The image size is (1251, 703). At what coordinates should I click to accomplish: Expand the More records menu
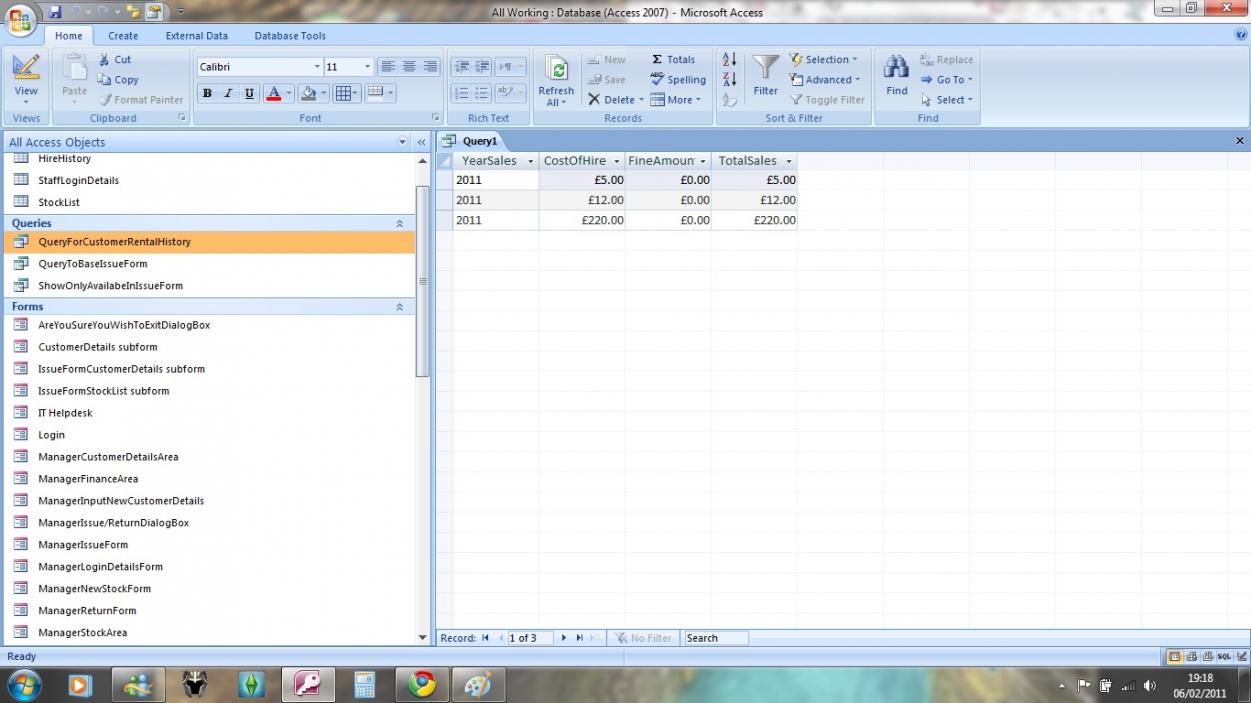676,100
